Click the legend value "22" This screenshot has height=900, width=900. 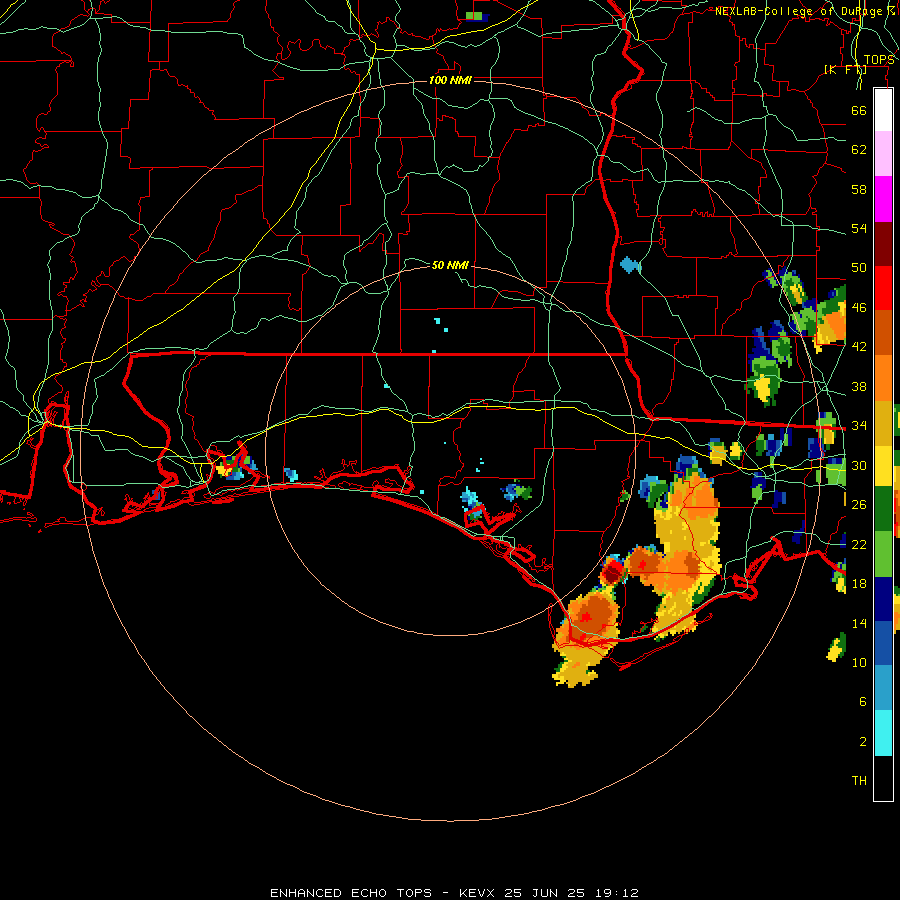point(859,545)
